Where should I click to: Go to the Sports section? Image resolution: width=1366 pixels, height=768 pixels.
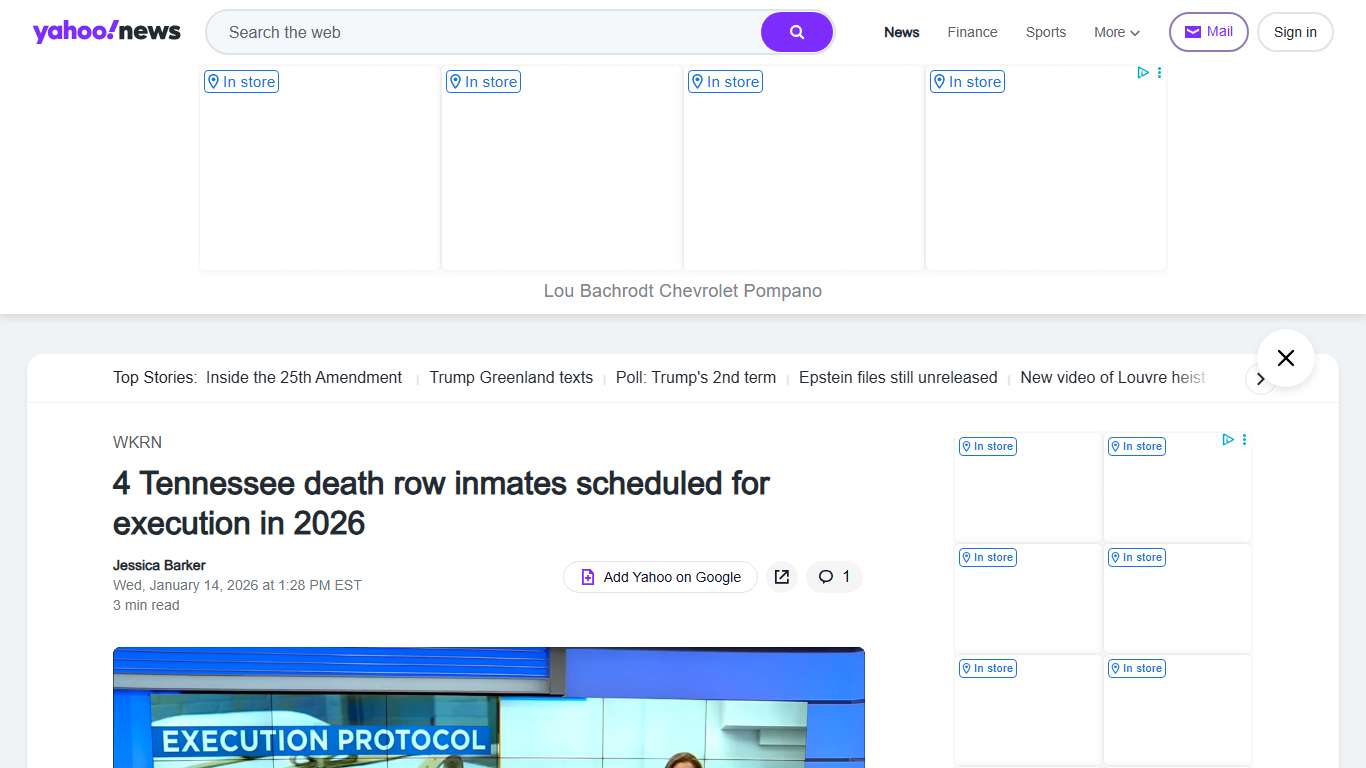click(1045, 32)
